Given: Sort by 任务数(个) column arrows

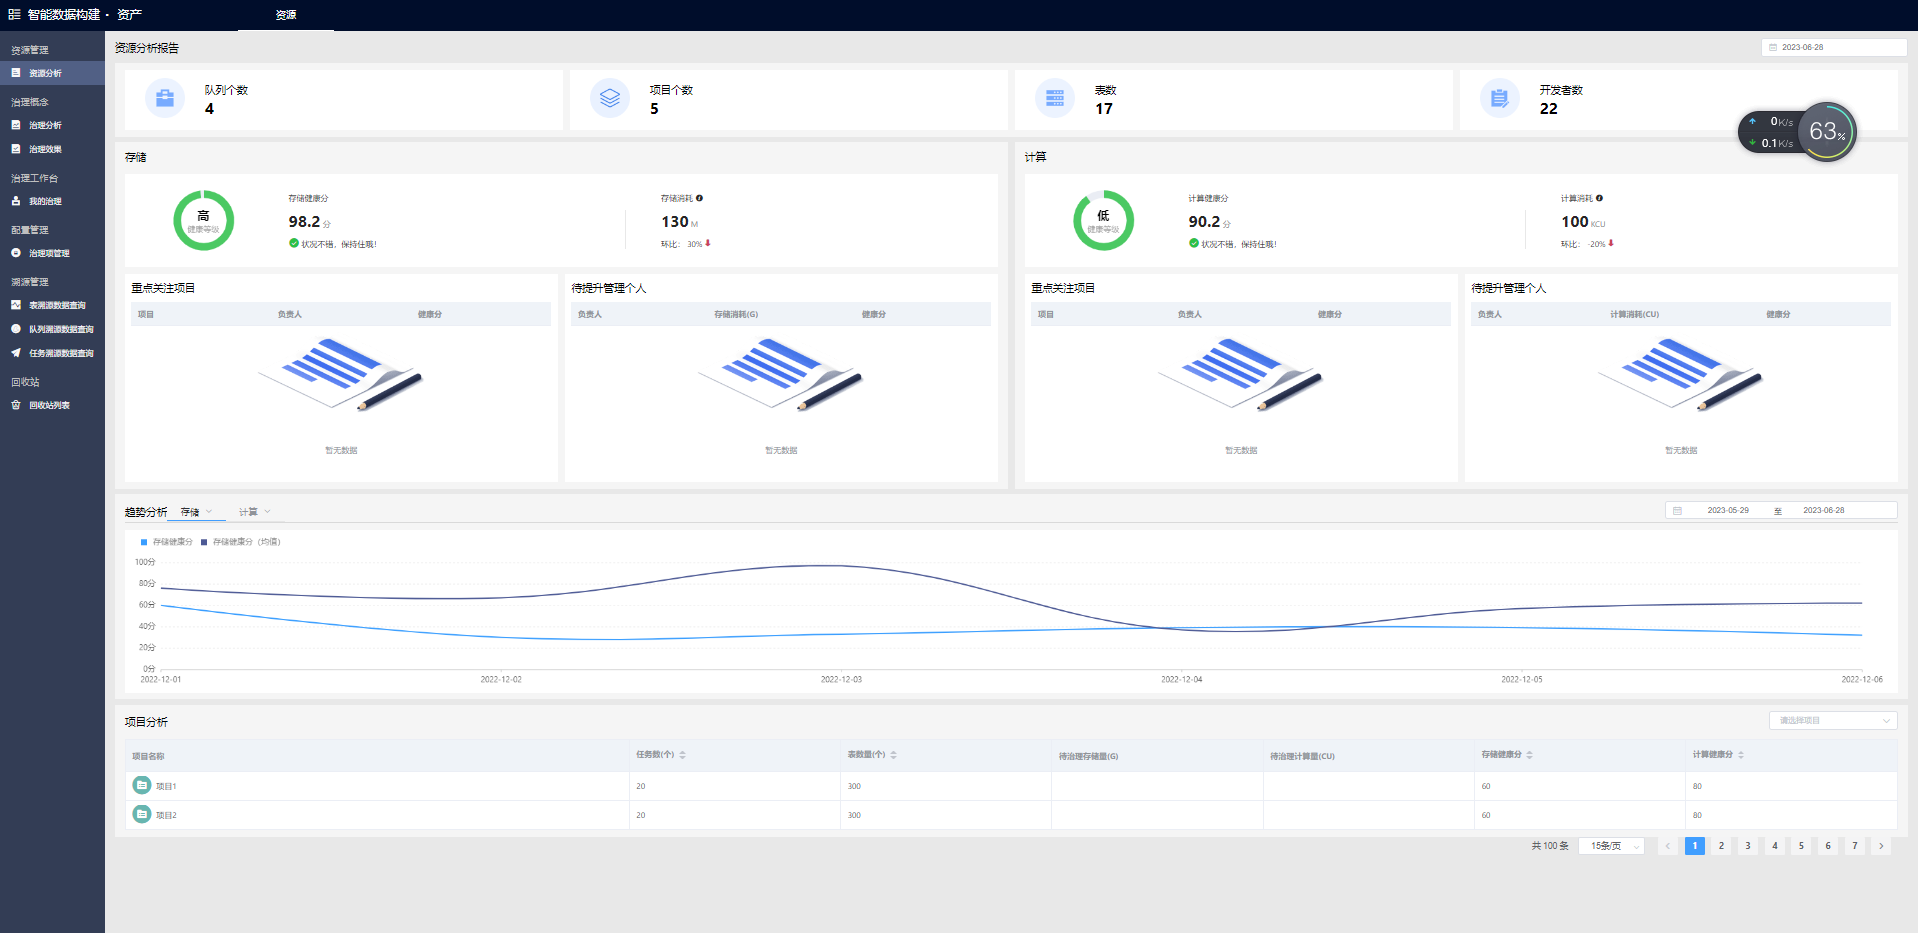Looking at the screenshot, I should (x=682, y=755).
